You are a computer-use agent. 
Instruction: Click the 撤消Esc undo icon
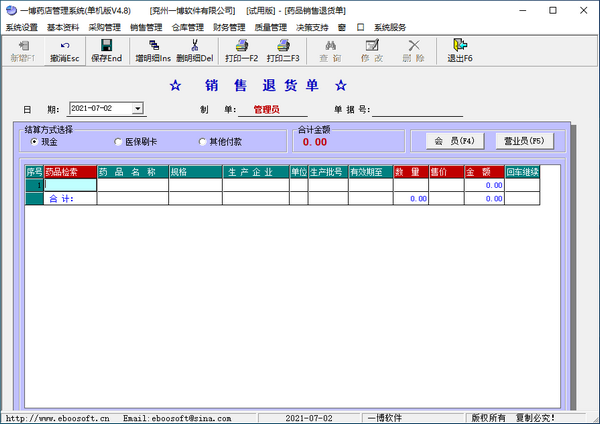tap(65, 45)
